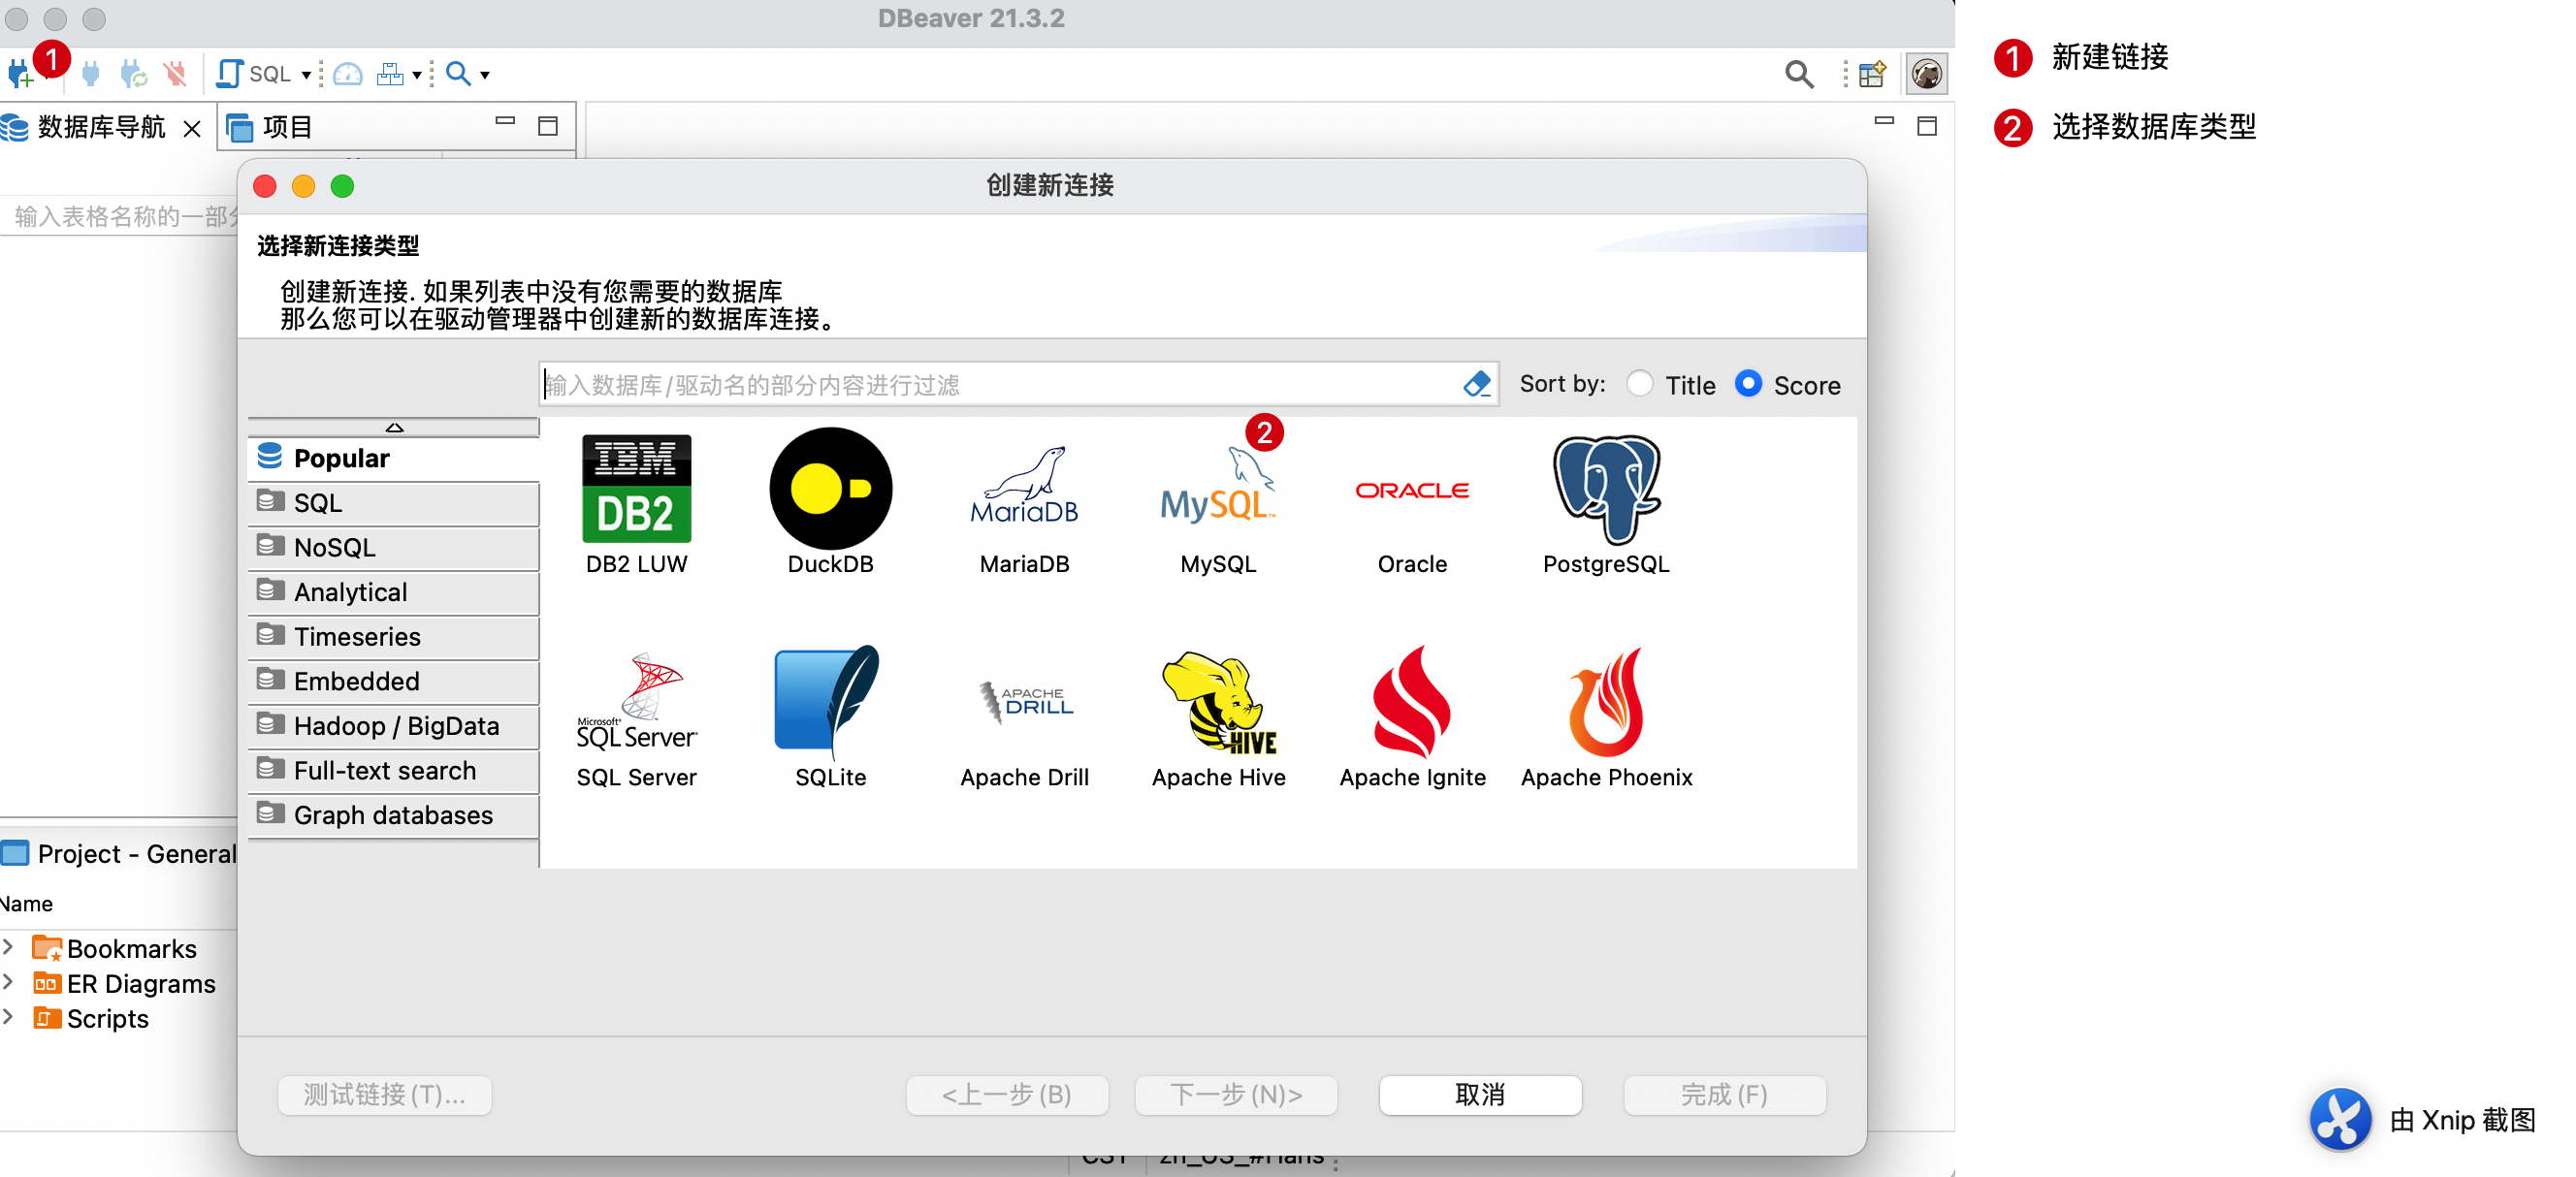Sort drivers by Score

coord(1747,384)
